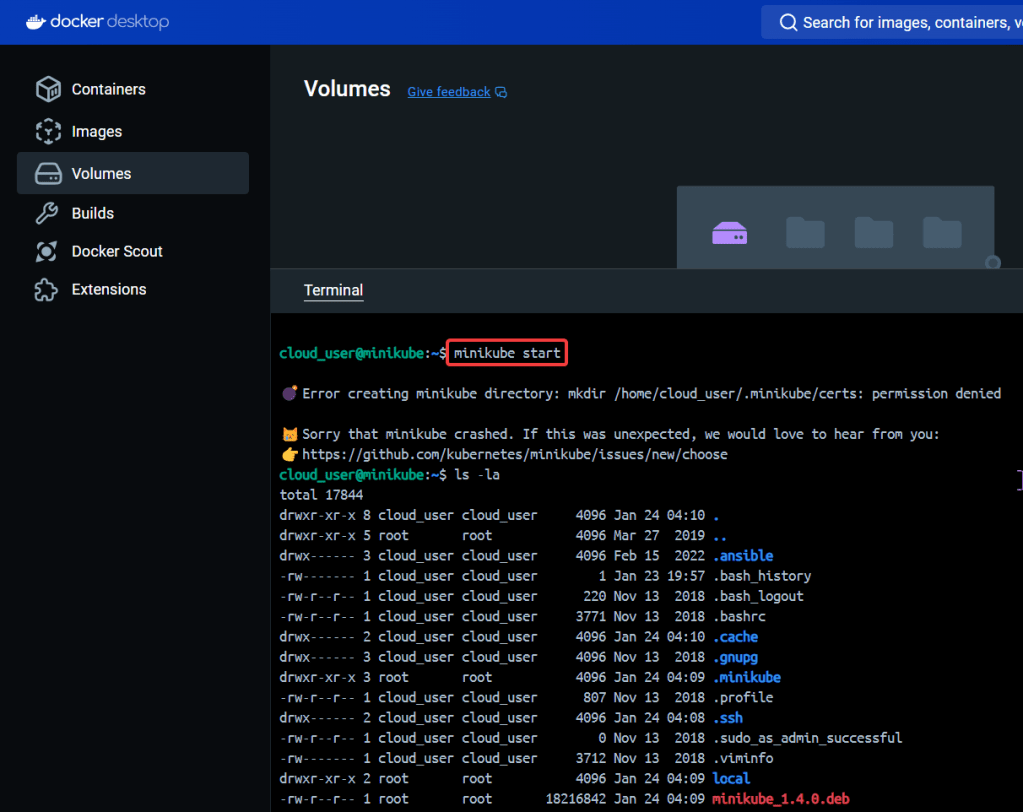Open the Give feedback link
1023x812 pixels.
tap(448, 92)
